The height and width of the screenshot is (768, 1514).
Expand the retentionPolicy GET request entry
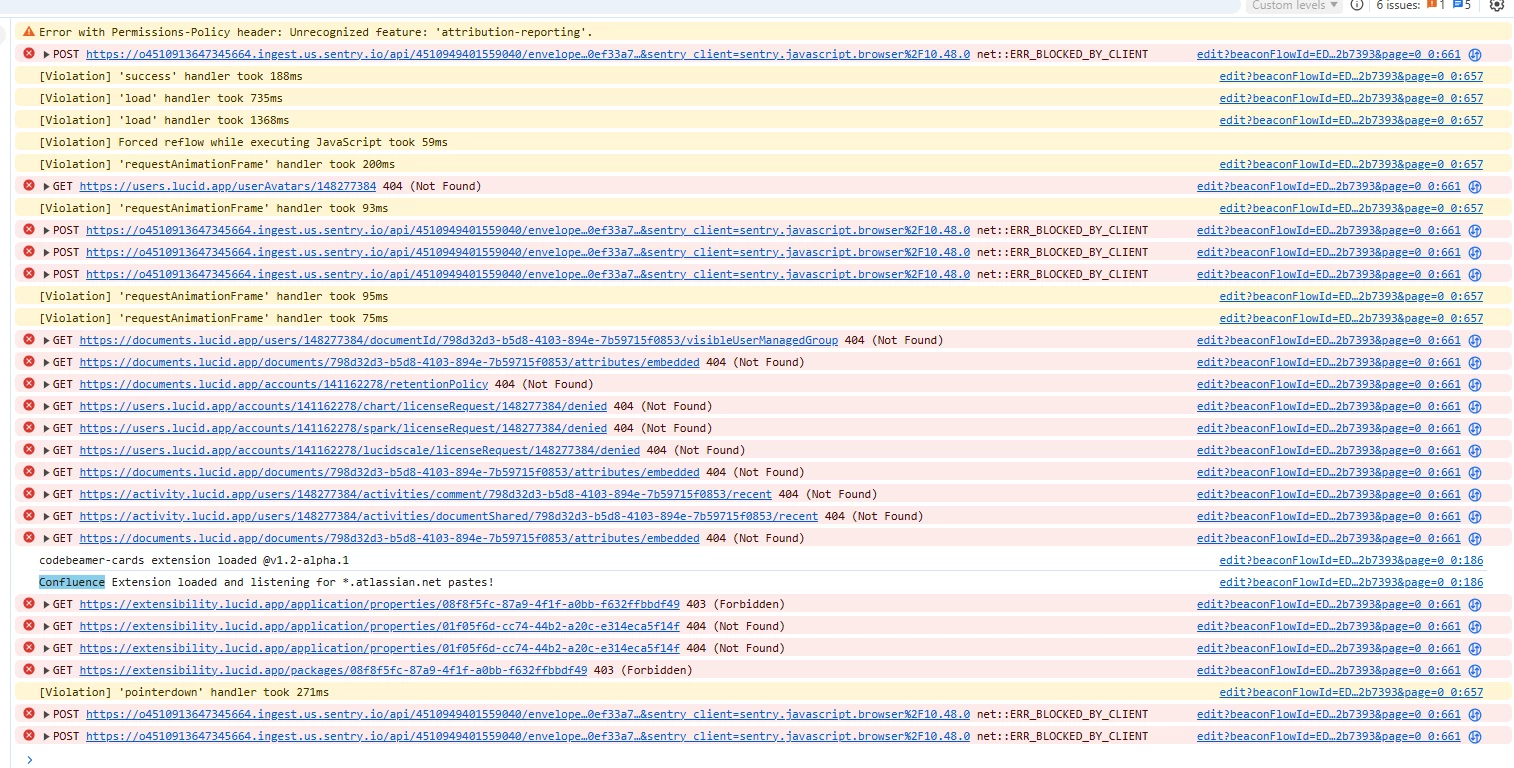47,384
